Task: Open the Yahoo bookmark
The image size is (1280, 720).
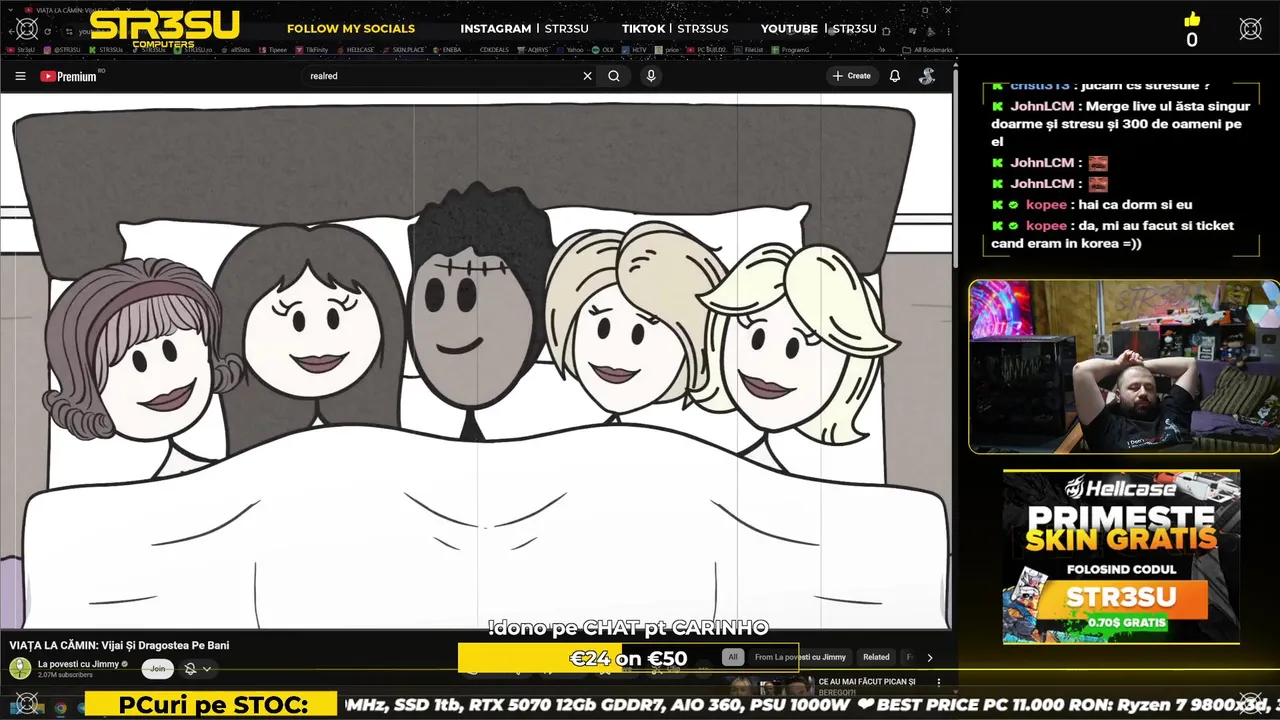Action: pyautogui.click(x=570, y=49)
